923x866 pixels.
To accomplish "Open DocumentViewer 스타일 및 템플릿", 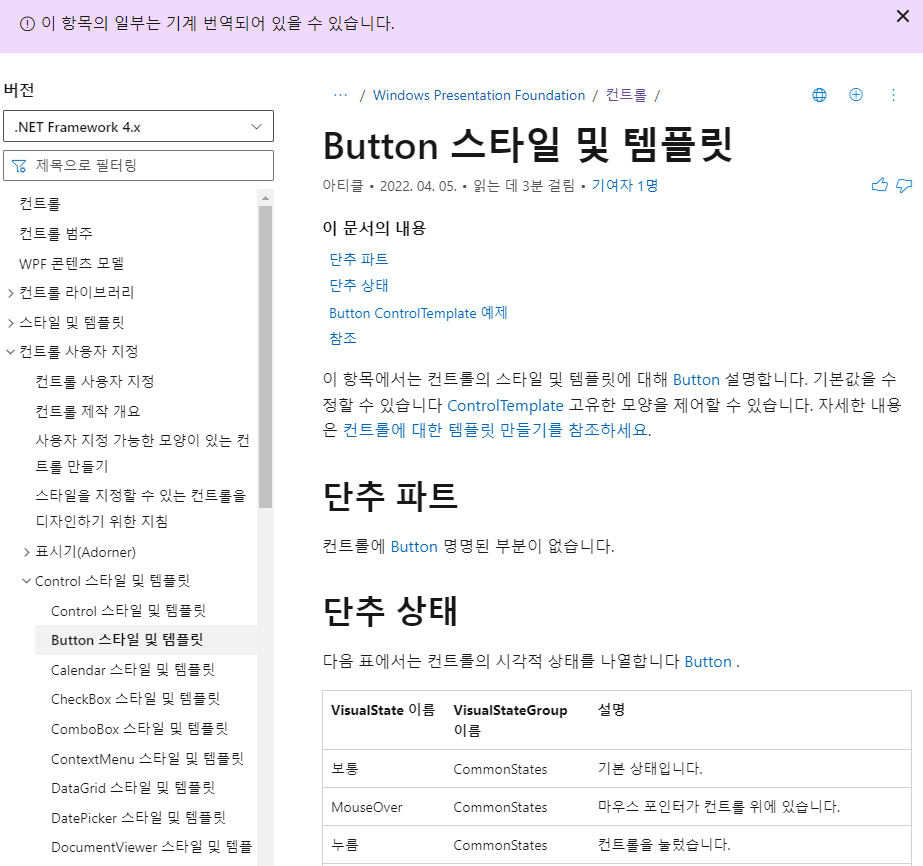I will point(151,847).
